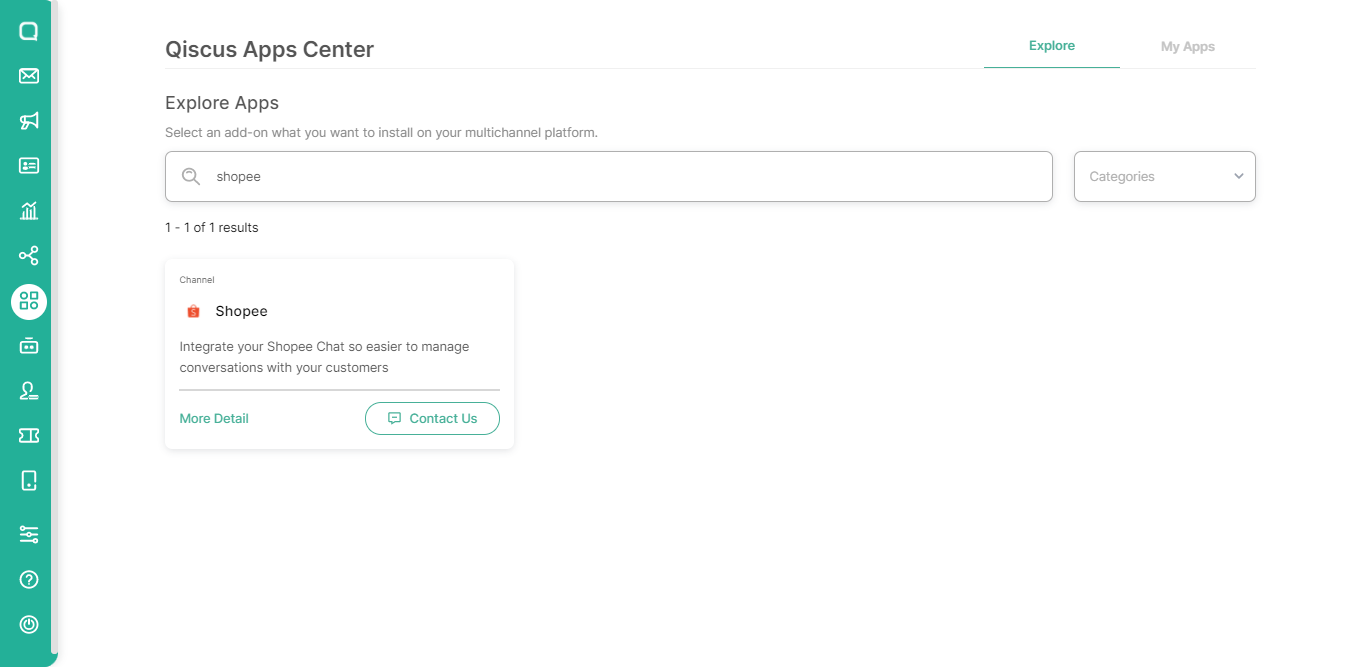Screen dimensions: 1366x667
Task: Open More Detail link for Shopee
Action: click(x=214, y=419)
